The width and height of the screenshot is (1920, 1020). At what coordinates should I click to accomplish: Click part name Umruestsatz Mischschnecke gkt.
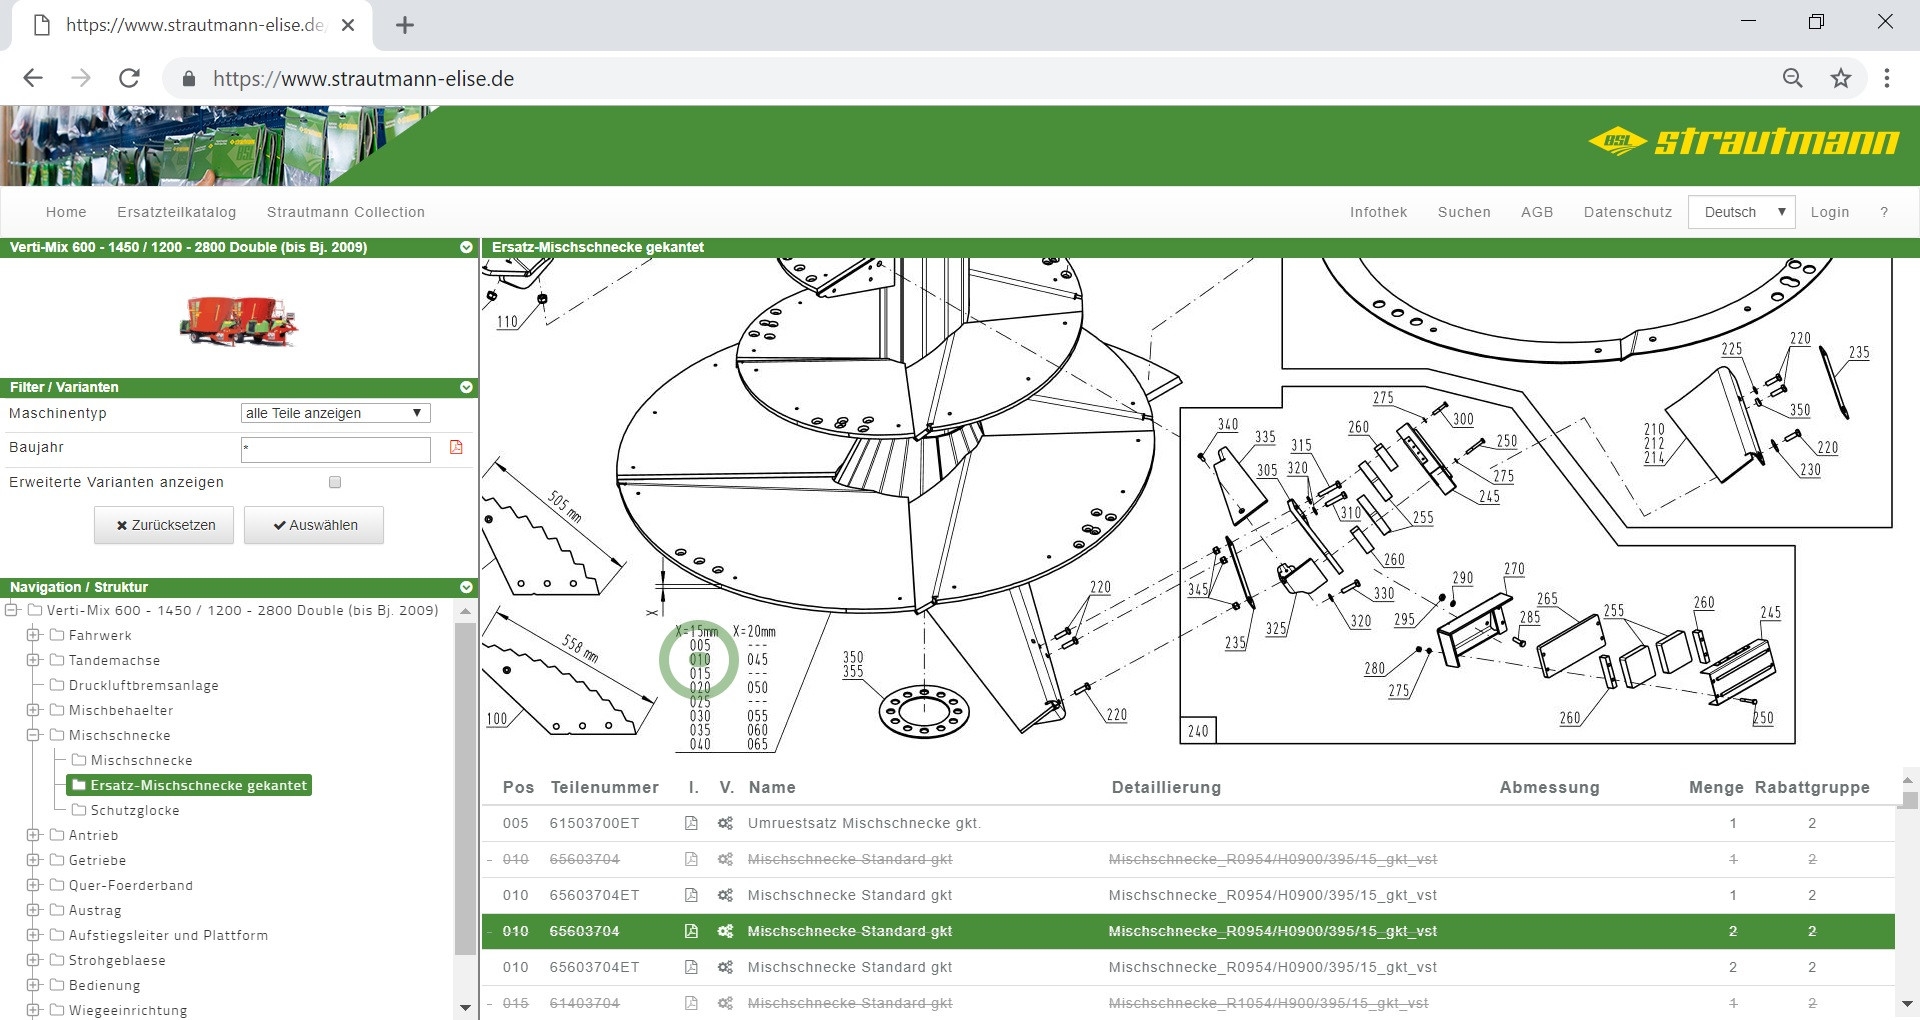click(864, 823)
